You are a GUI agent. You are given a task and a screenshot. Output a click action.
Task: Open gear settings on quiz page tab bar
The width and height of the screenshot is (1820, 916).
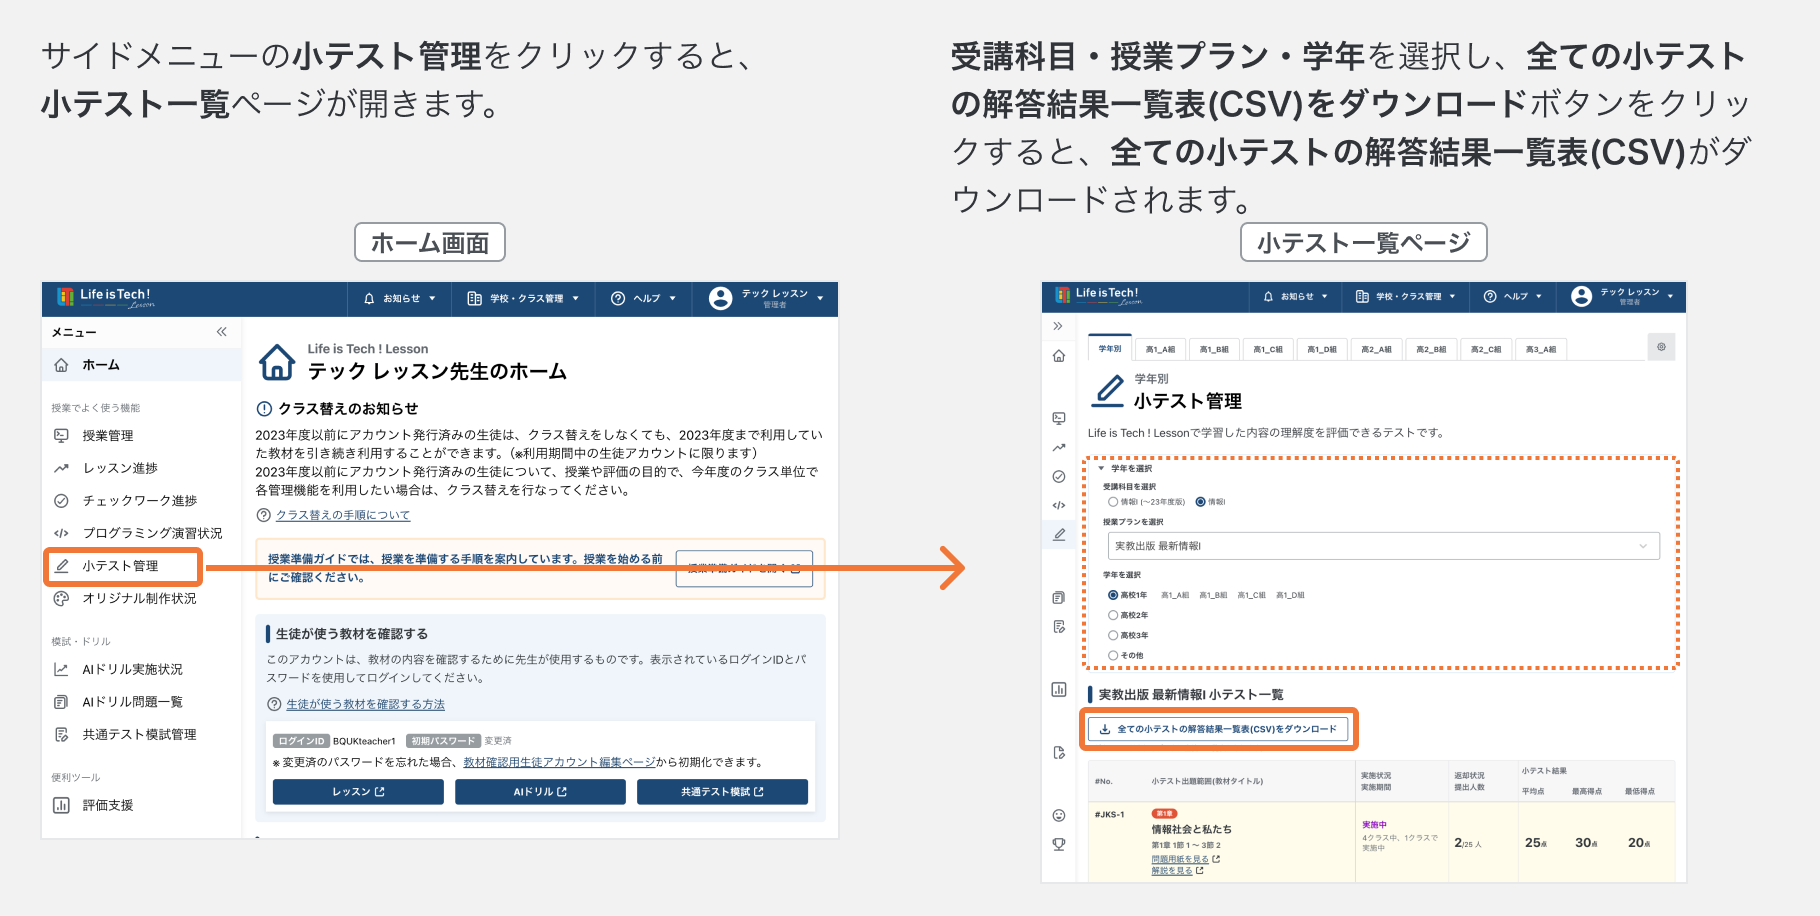[x=1661, y=347]
